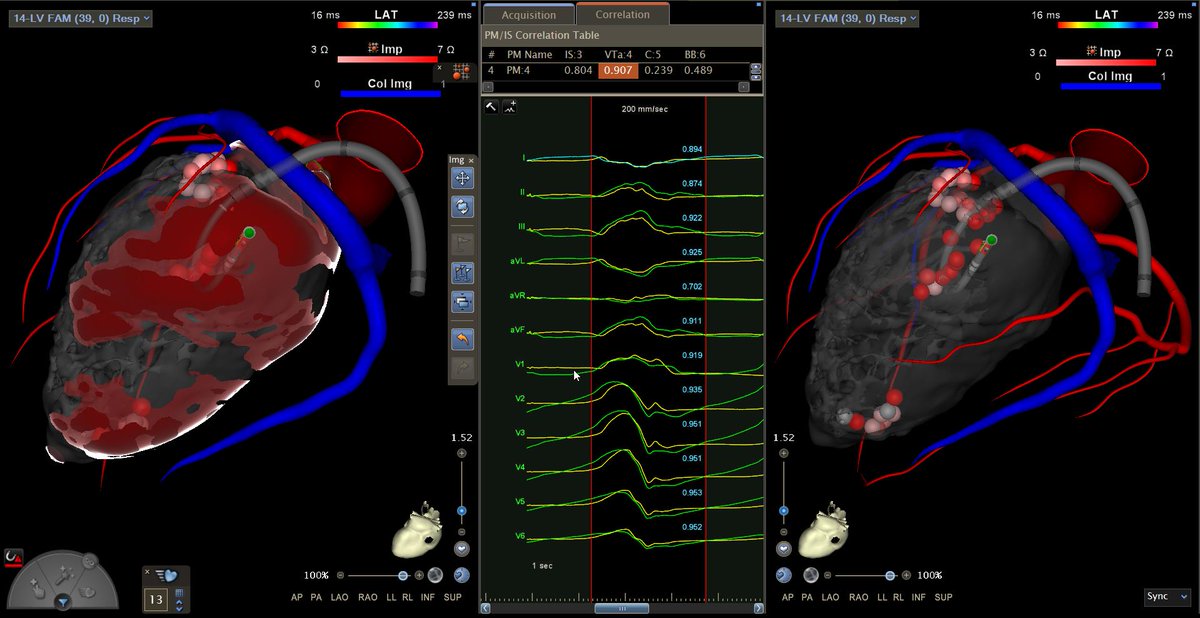The height and width of the screenshot is (618, 1200).
Task: Click right viewer vertical zoom slider handle
Action: [784, 511]
